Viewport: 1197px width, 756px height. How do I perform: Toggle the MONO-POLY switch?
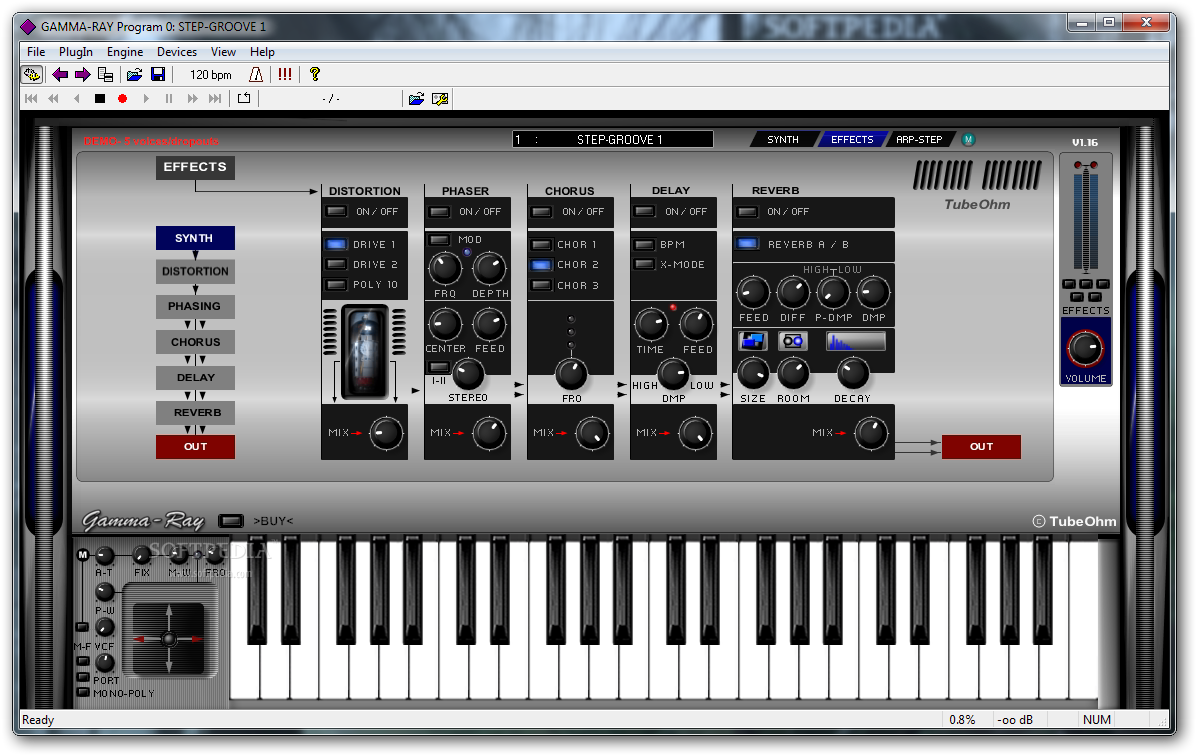coord(83,693)
